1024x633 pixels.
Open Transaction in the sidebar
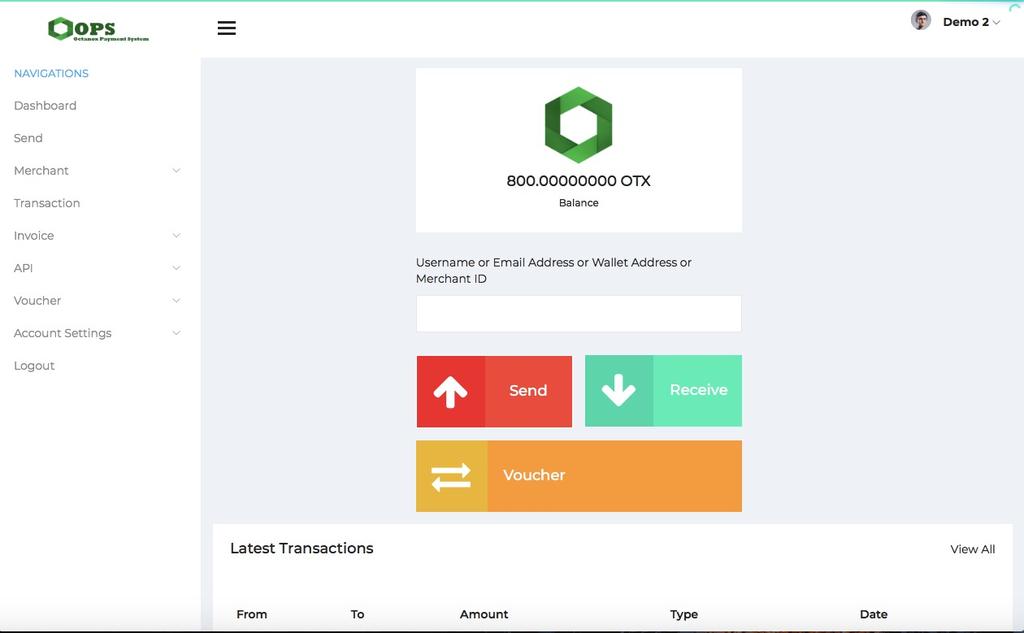(47, 203)
